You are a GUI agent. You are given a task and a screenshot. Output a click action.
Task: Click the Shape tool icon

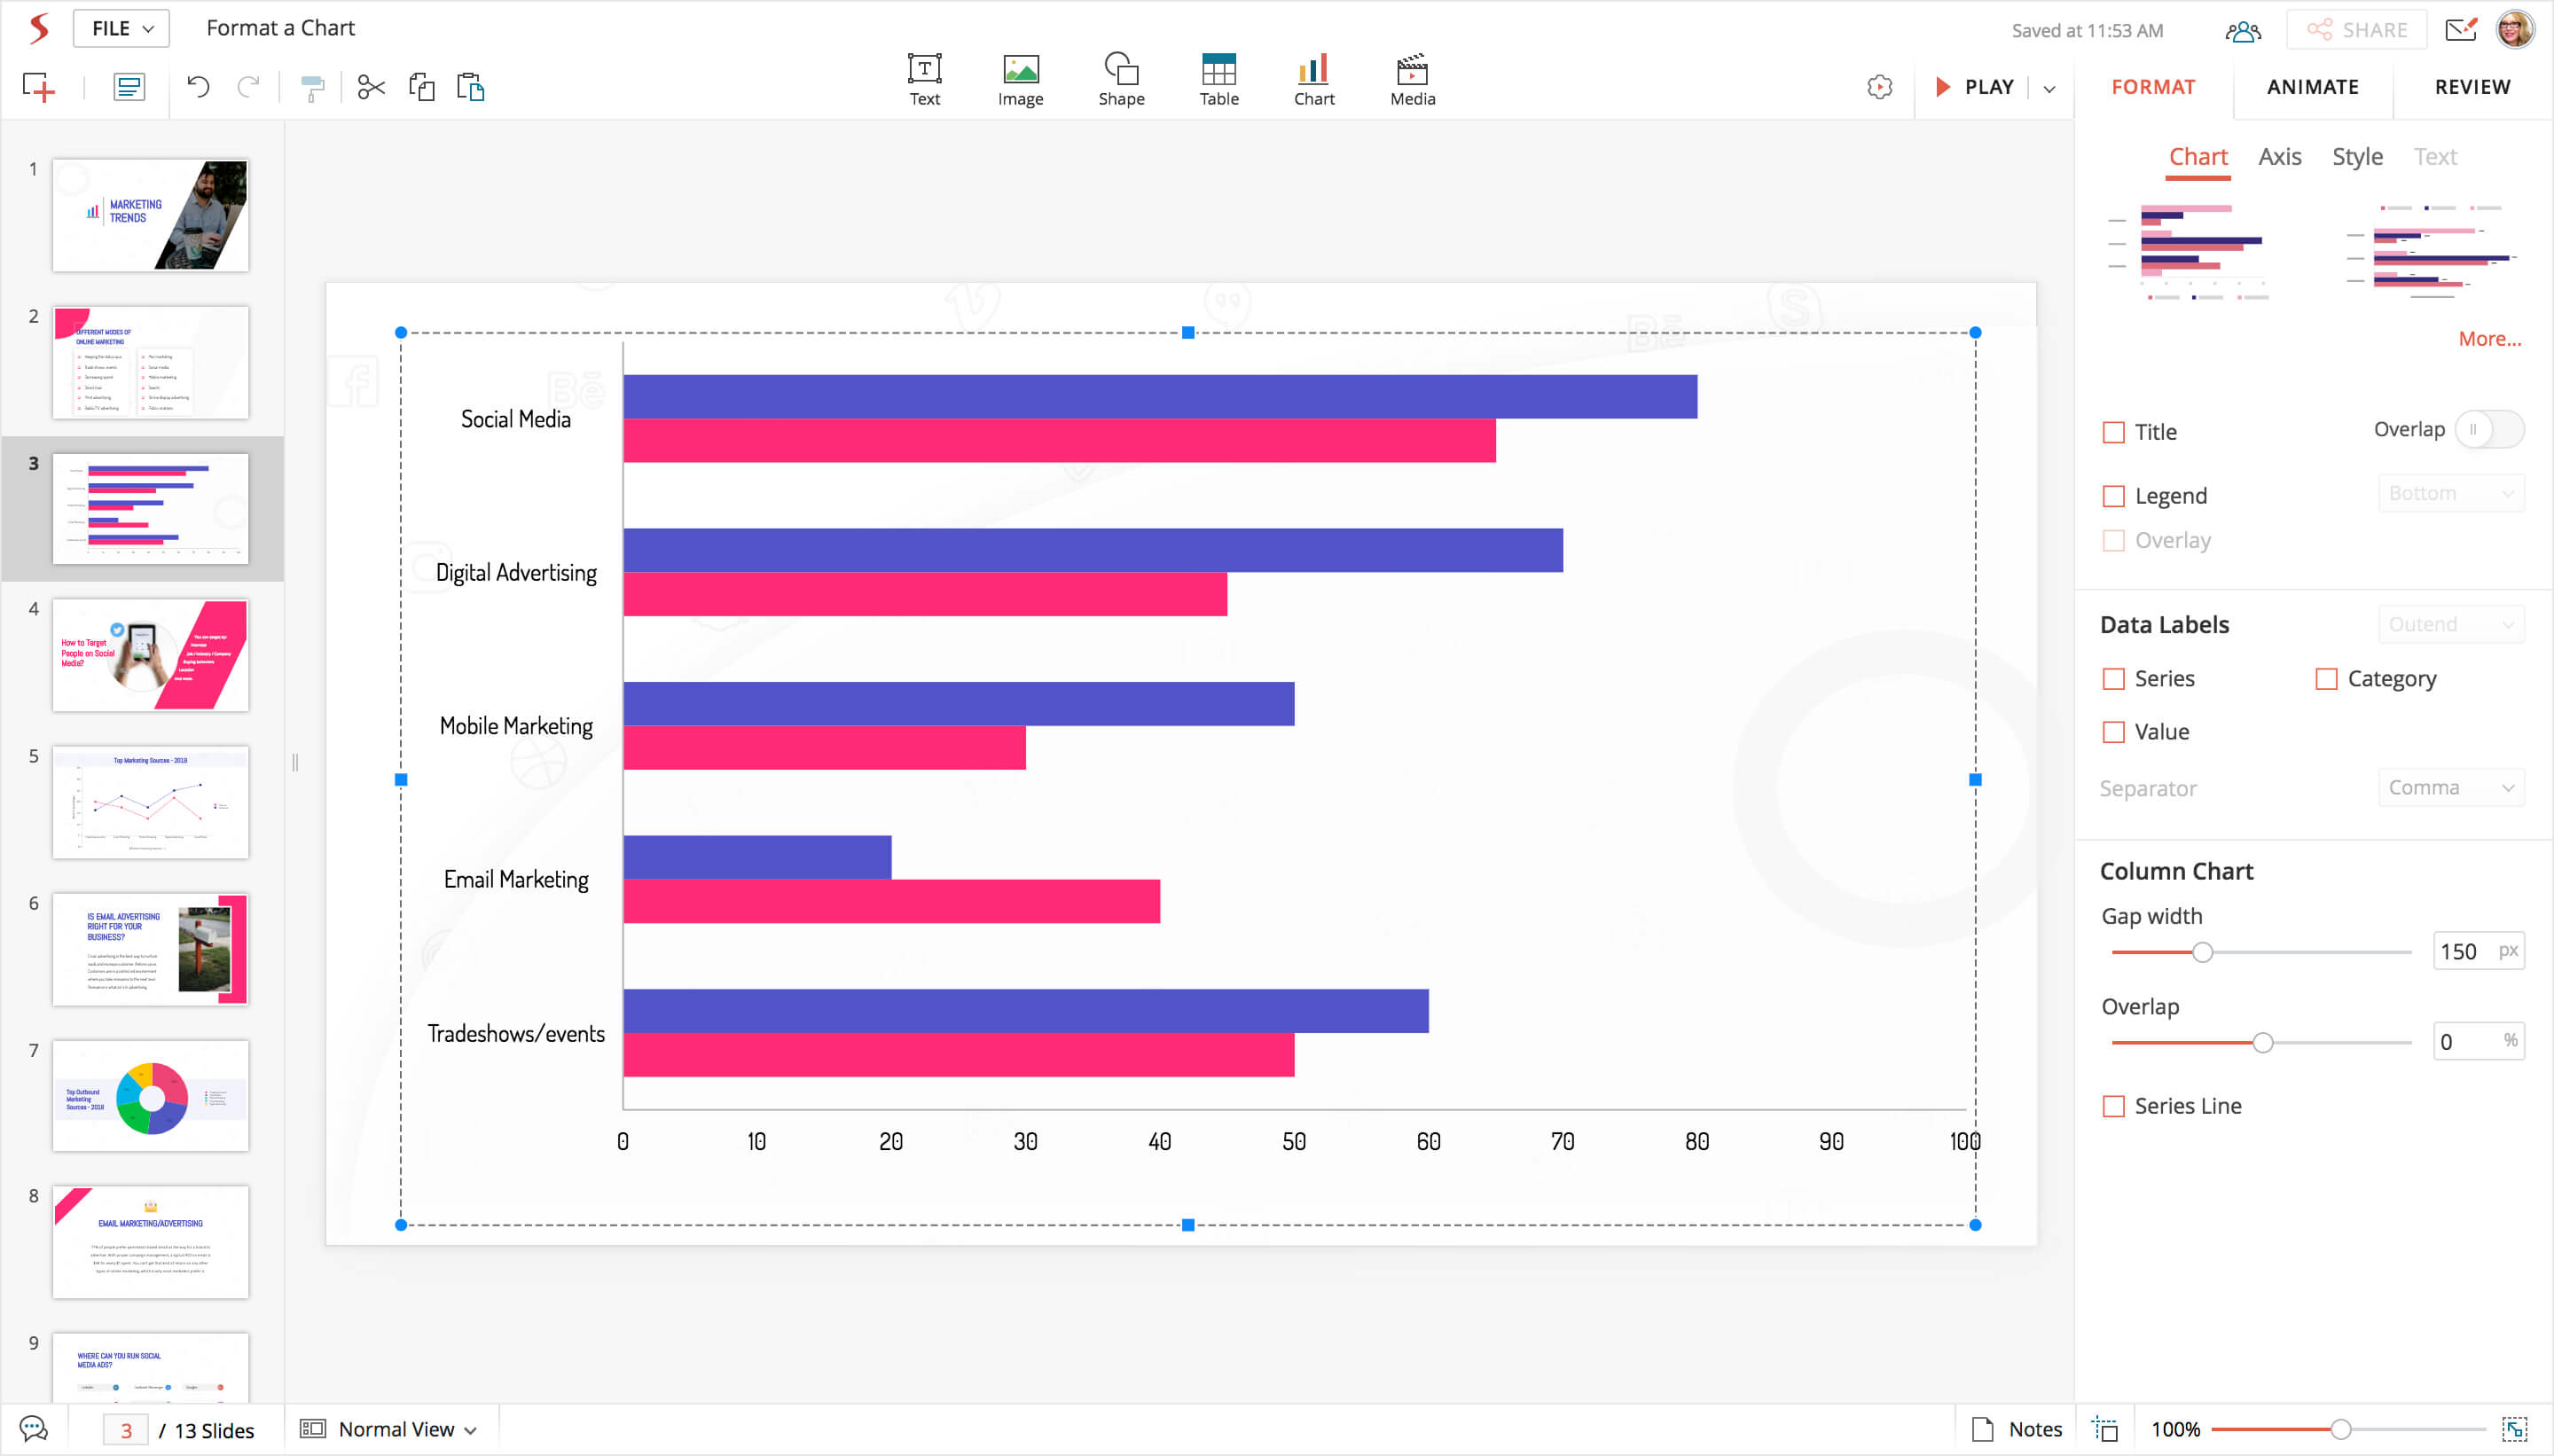click(x=1120, y=78)
